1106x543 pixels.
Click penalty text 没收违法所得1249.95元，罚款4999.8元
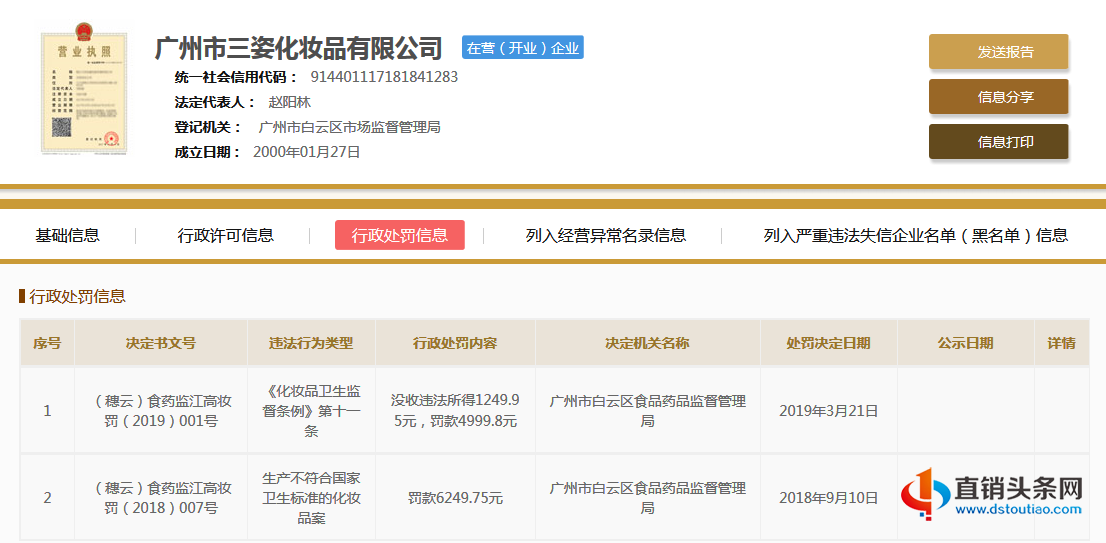[x=455, y=411]
